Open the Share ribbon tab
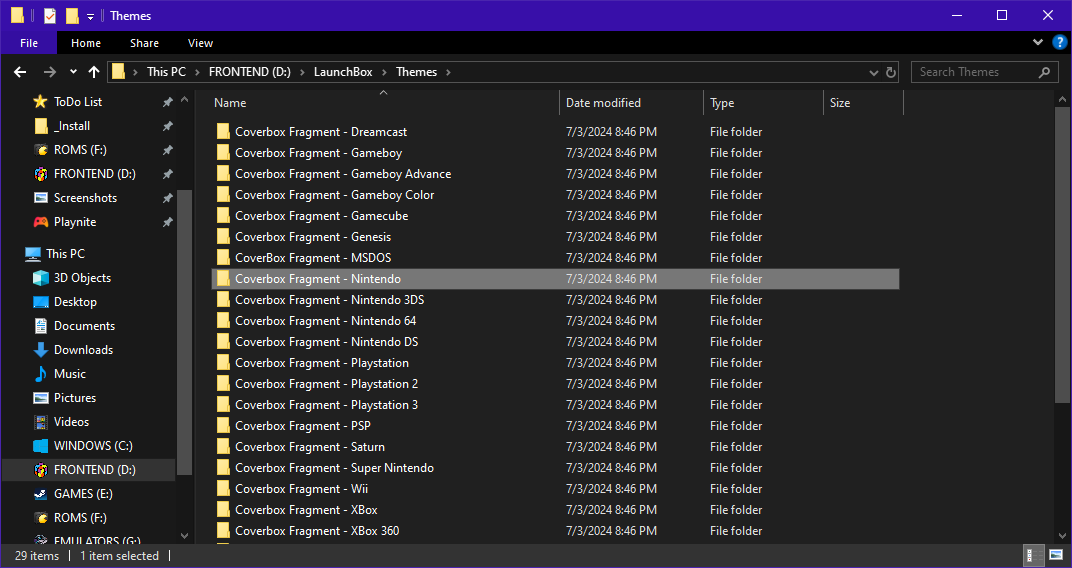Viewport: 1072px width, 568px height. coord(144,43)
